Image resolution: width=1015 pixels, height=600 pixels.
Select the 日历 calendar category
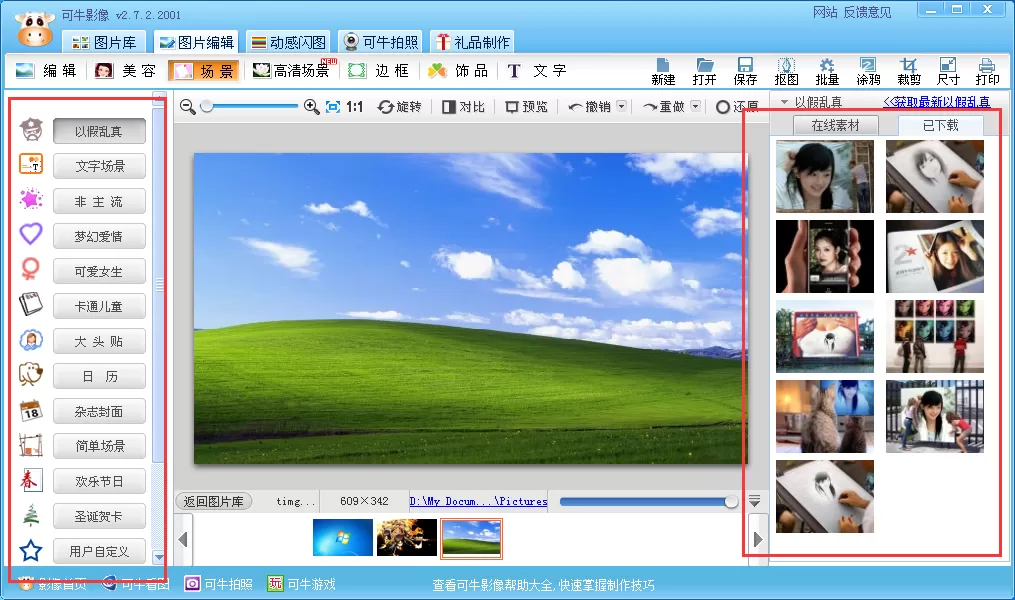pos(99,376)
